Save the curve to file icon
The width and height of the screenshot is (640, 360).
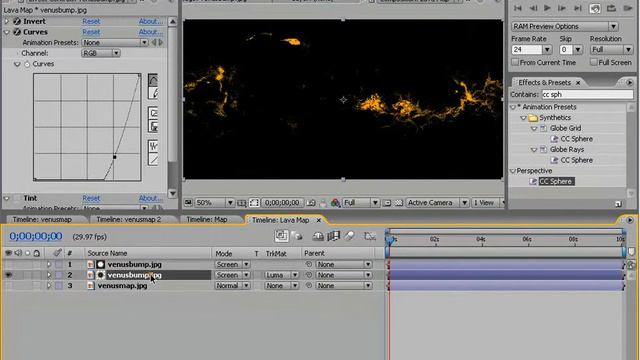[x=153, y=127]
